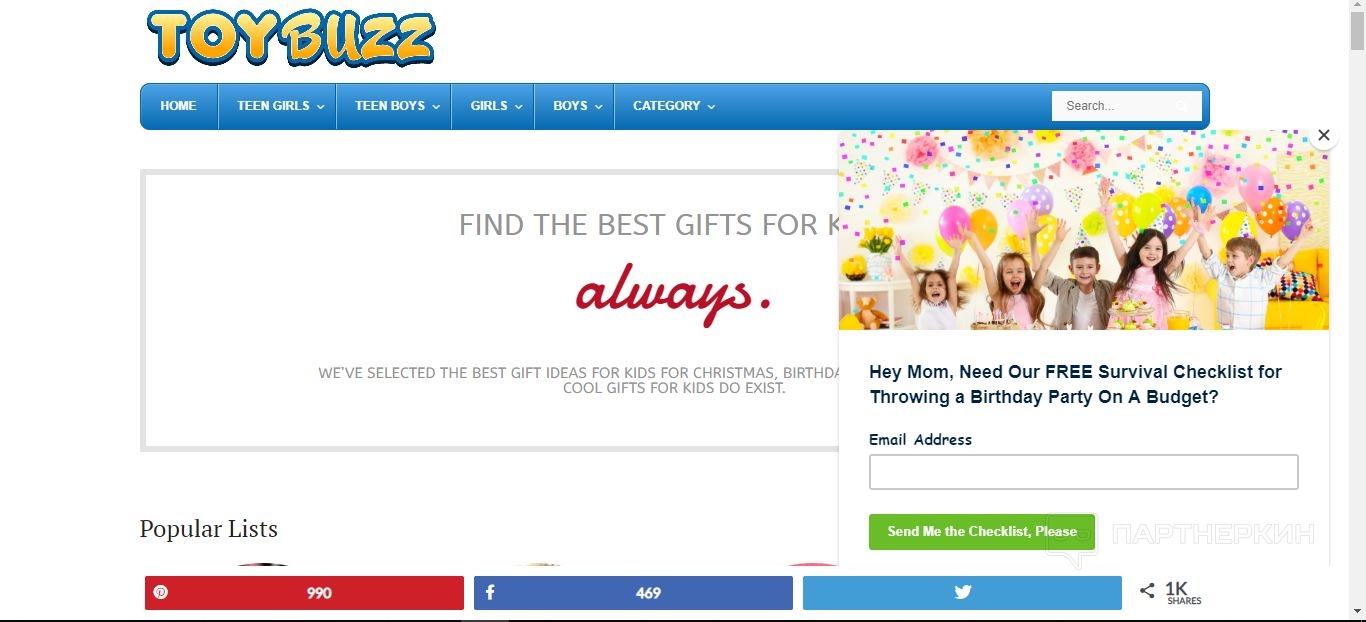The image size is (1366, 622).
Task: Click the scrollbar down arrow
Action: tap(1357, 611)
